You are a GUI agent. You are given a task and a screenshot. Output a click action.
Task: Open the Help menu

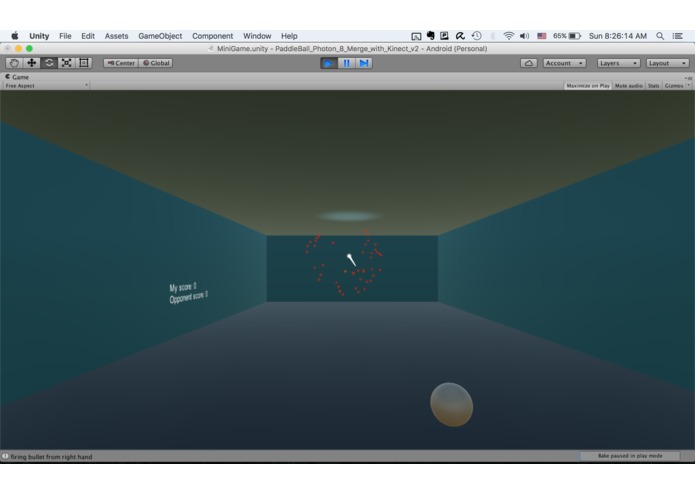click(289, 36)
